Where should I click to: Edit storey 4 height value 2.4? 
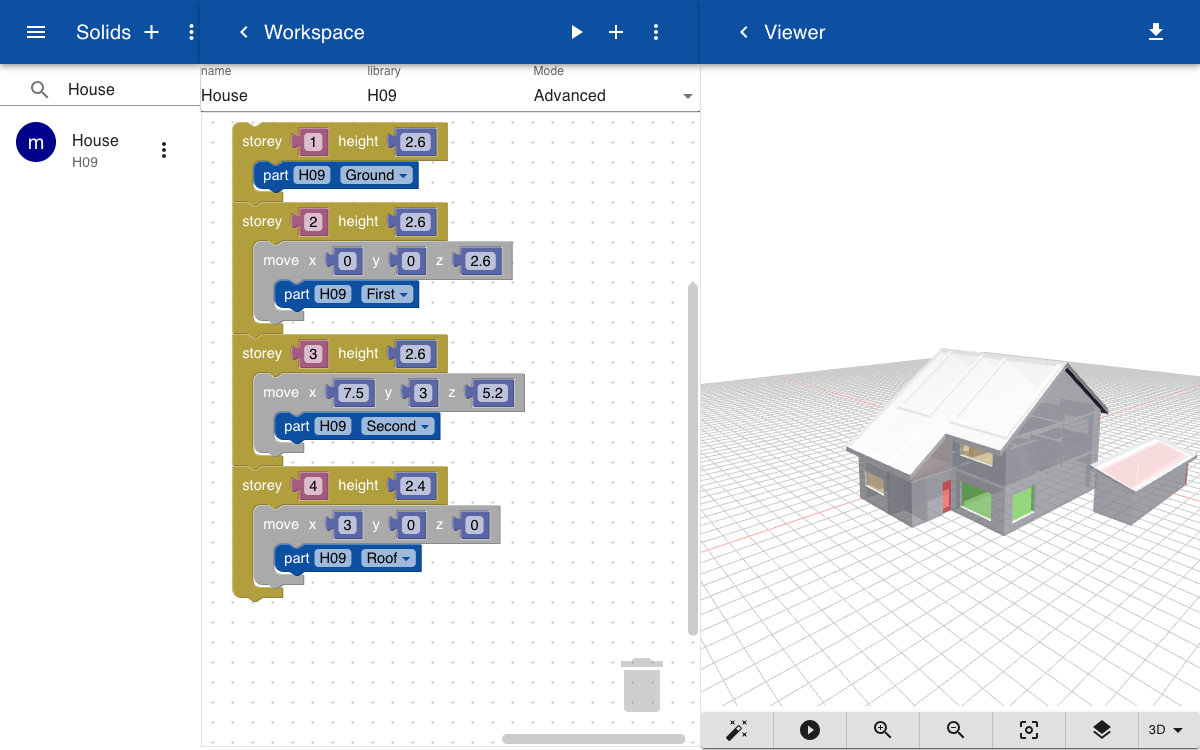point(415,486)
